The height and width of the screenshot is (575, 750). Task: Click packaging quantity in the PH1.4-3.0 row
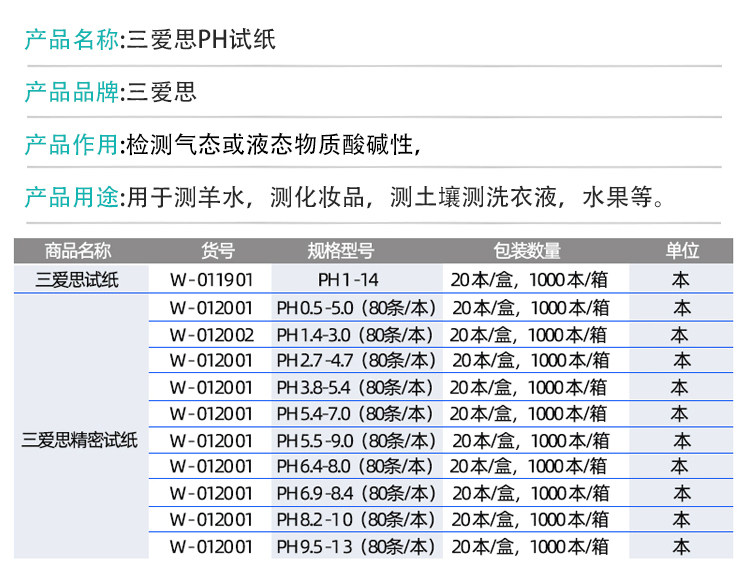point(528,335)
